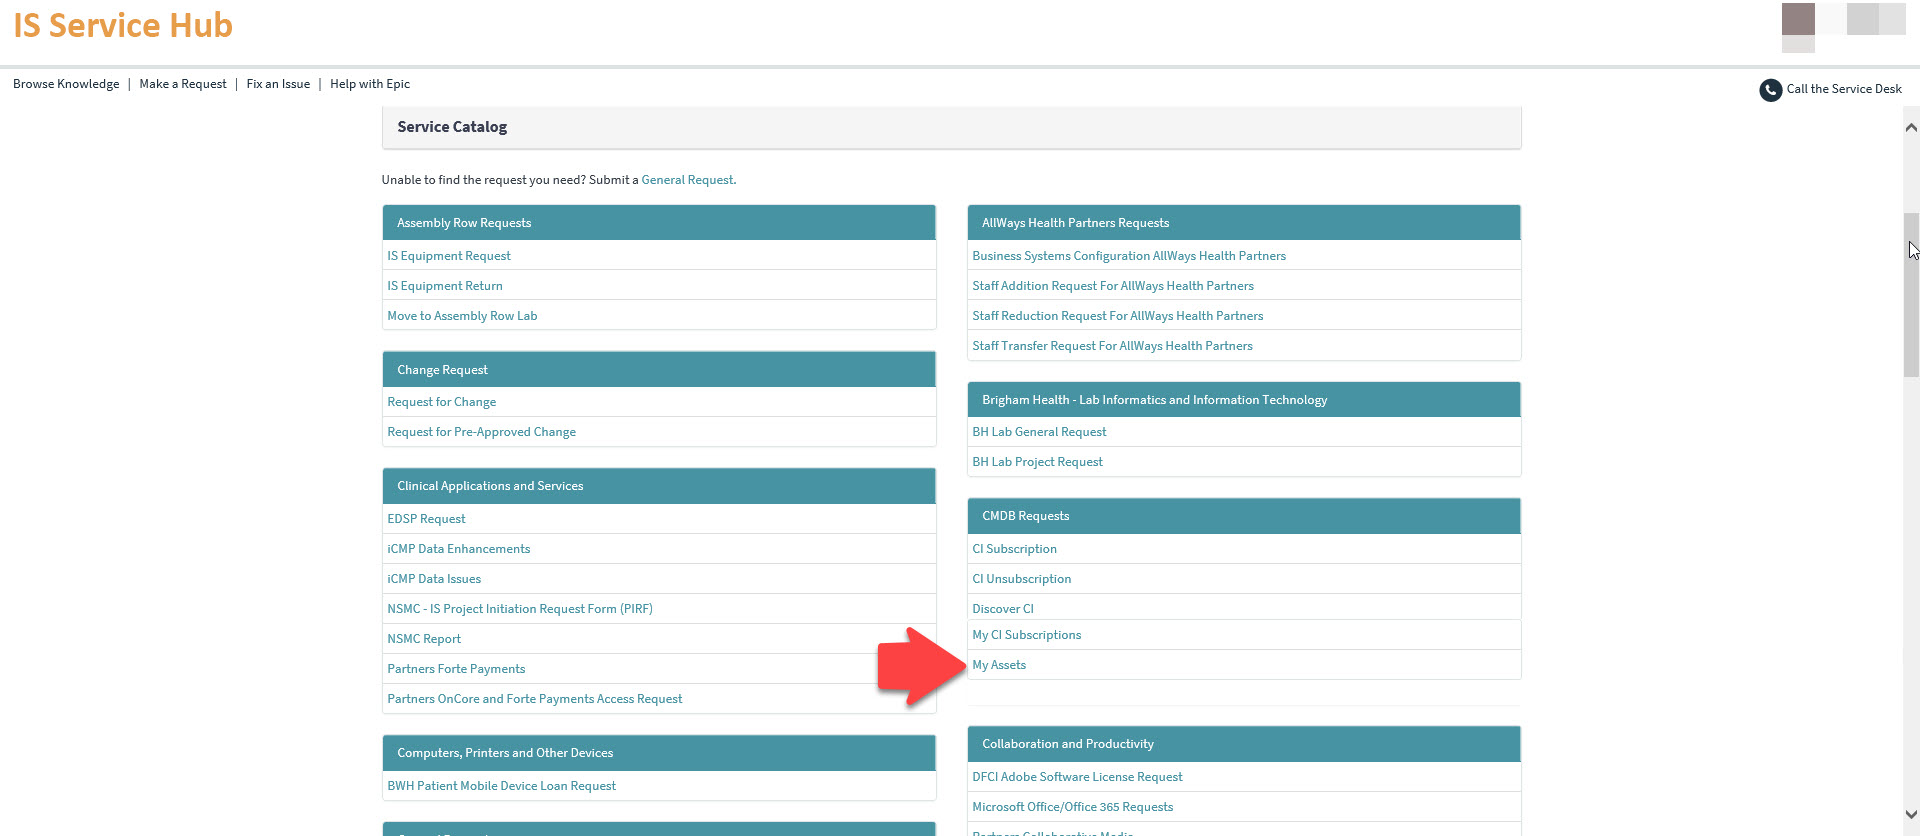Image resolution: width=1920 pixels, height=836 pixels.
Task: Open DFCI Adobe Software License Request
Action: coord(1077,777)
